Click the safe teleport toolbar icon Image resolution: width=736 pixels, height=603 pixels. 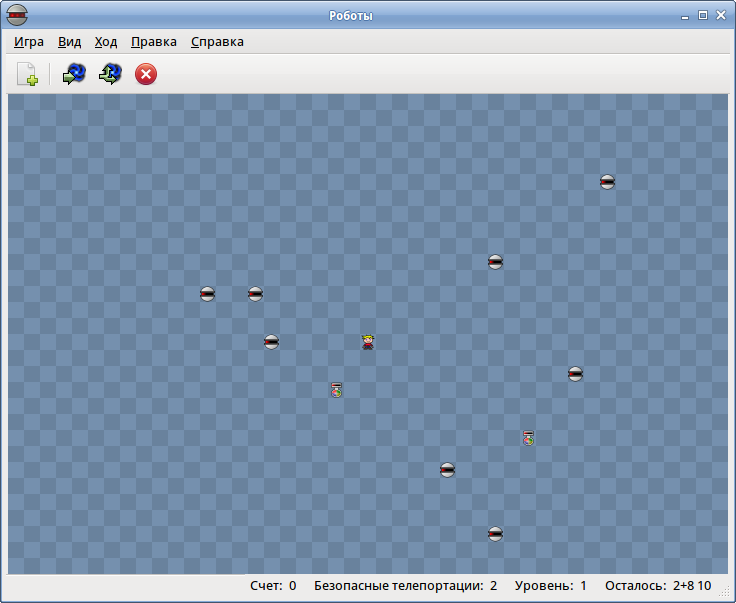[110, 74]
